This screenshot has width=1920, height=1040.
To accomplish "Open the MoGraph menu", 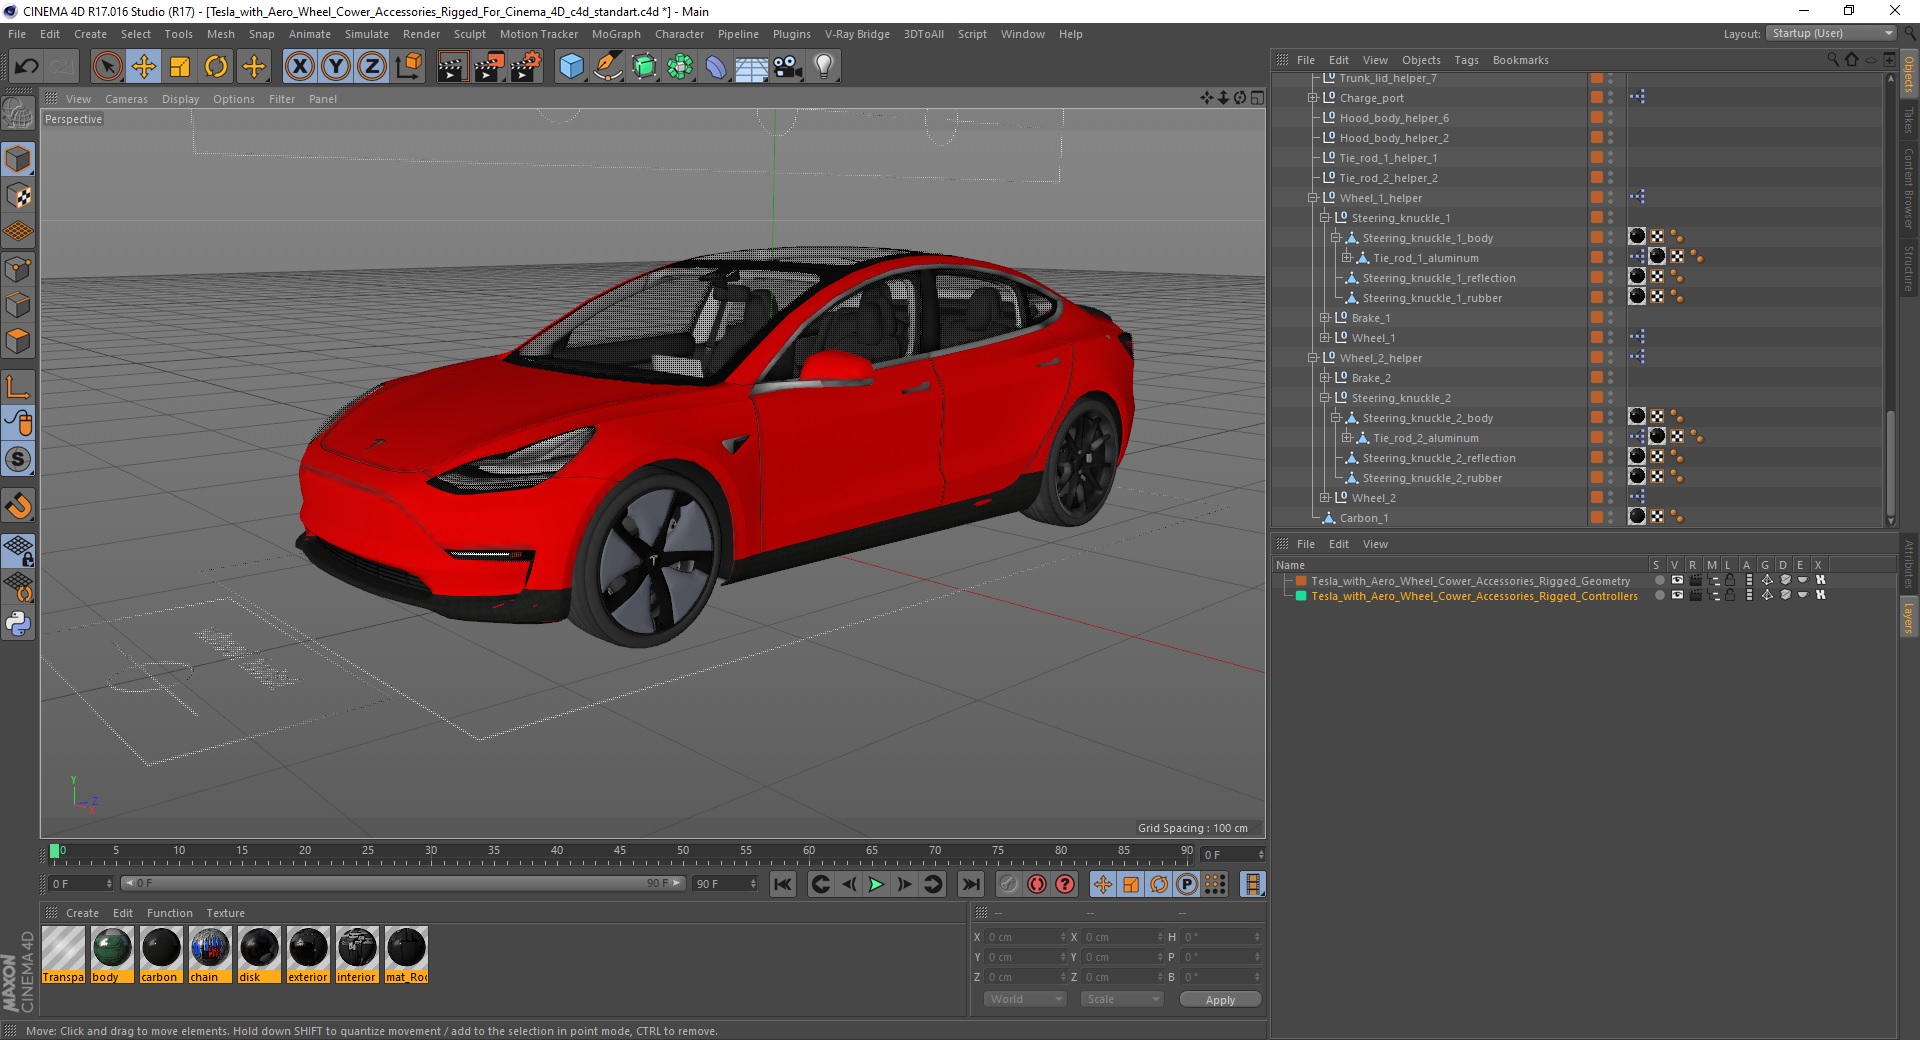I will coord(616,34).
